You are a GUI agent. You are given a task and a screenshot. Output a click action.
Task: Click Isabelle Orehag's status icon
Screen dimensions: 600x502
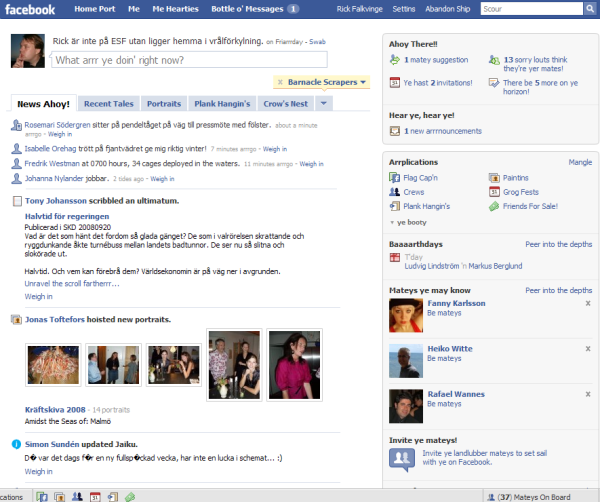(x=16, y=148)
